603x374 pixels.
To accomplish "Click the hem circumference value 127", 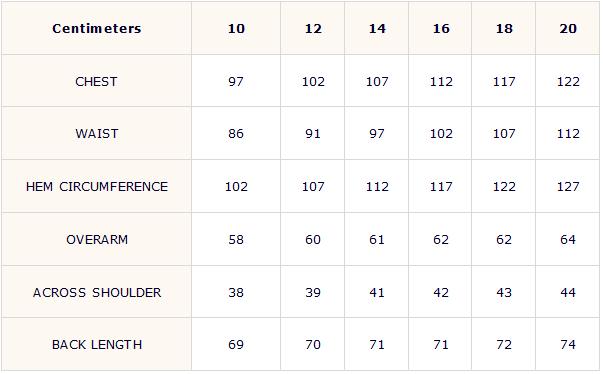I will [568, 186].
